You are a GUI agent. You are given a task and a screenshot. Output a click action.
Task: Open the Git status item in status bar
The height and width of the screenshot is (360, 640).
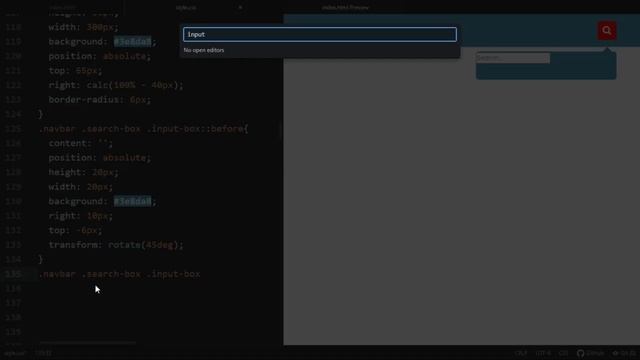(x=623, y=353)
